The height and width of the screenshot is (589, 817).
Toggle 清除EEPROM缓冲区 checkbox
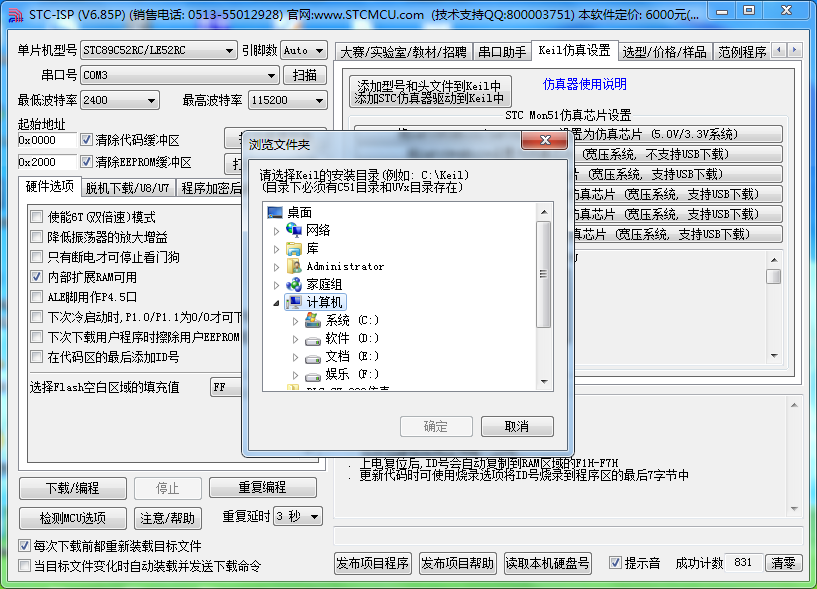(86, 162)
